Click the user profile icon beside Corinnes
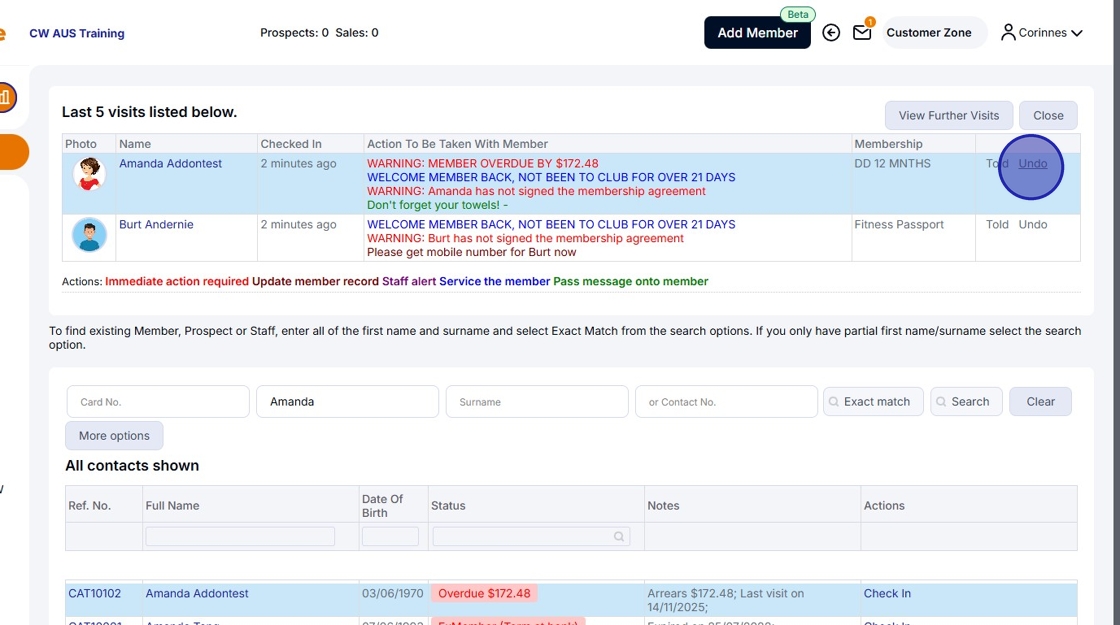1120x625 pixels. [x=1008, y=32]
